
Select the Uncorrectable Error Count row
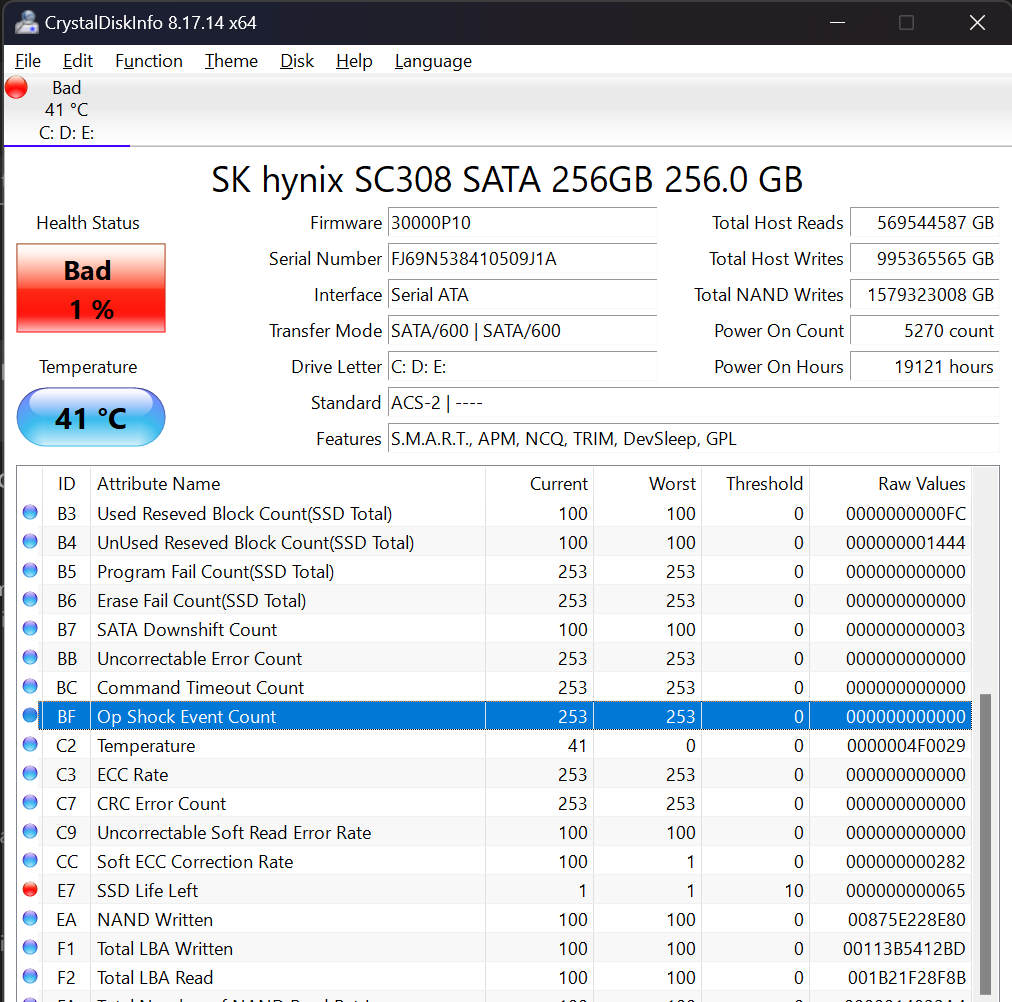(x=199, y=659)
